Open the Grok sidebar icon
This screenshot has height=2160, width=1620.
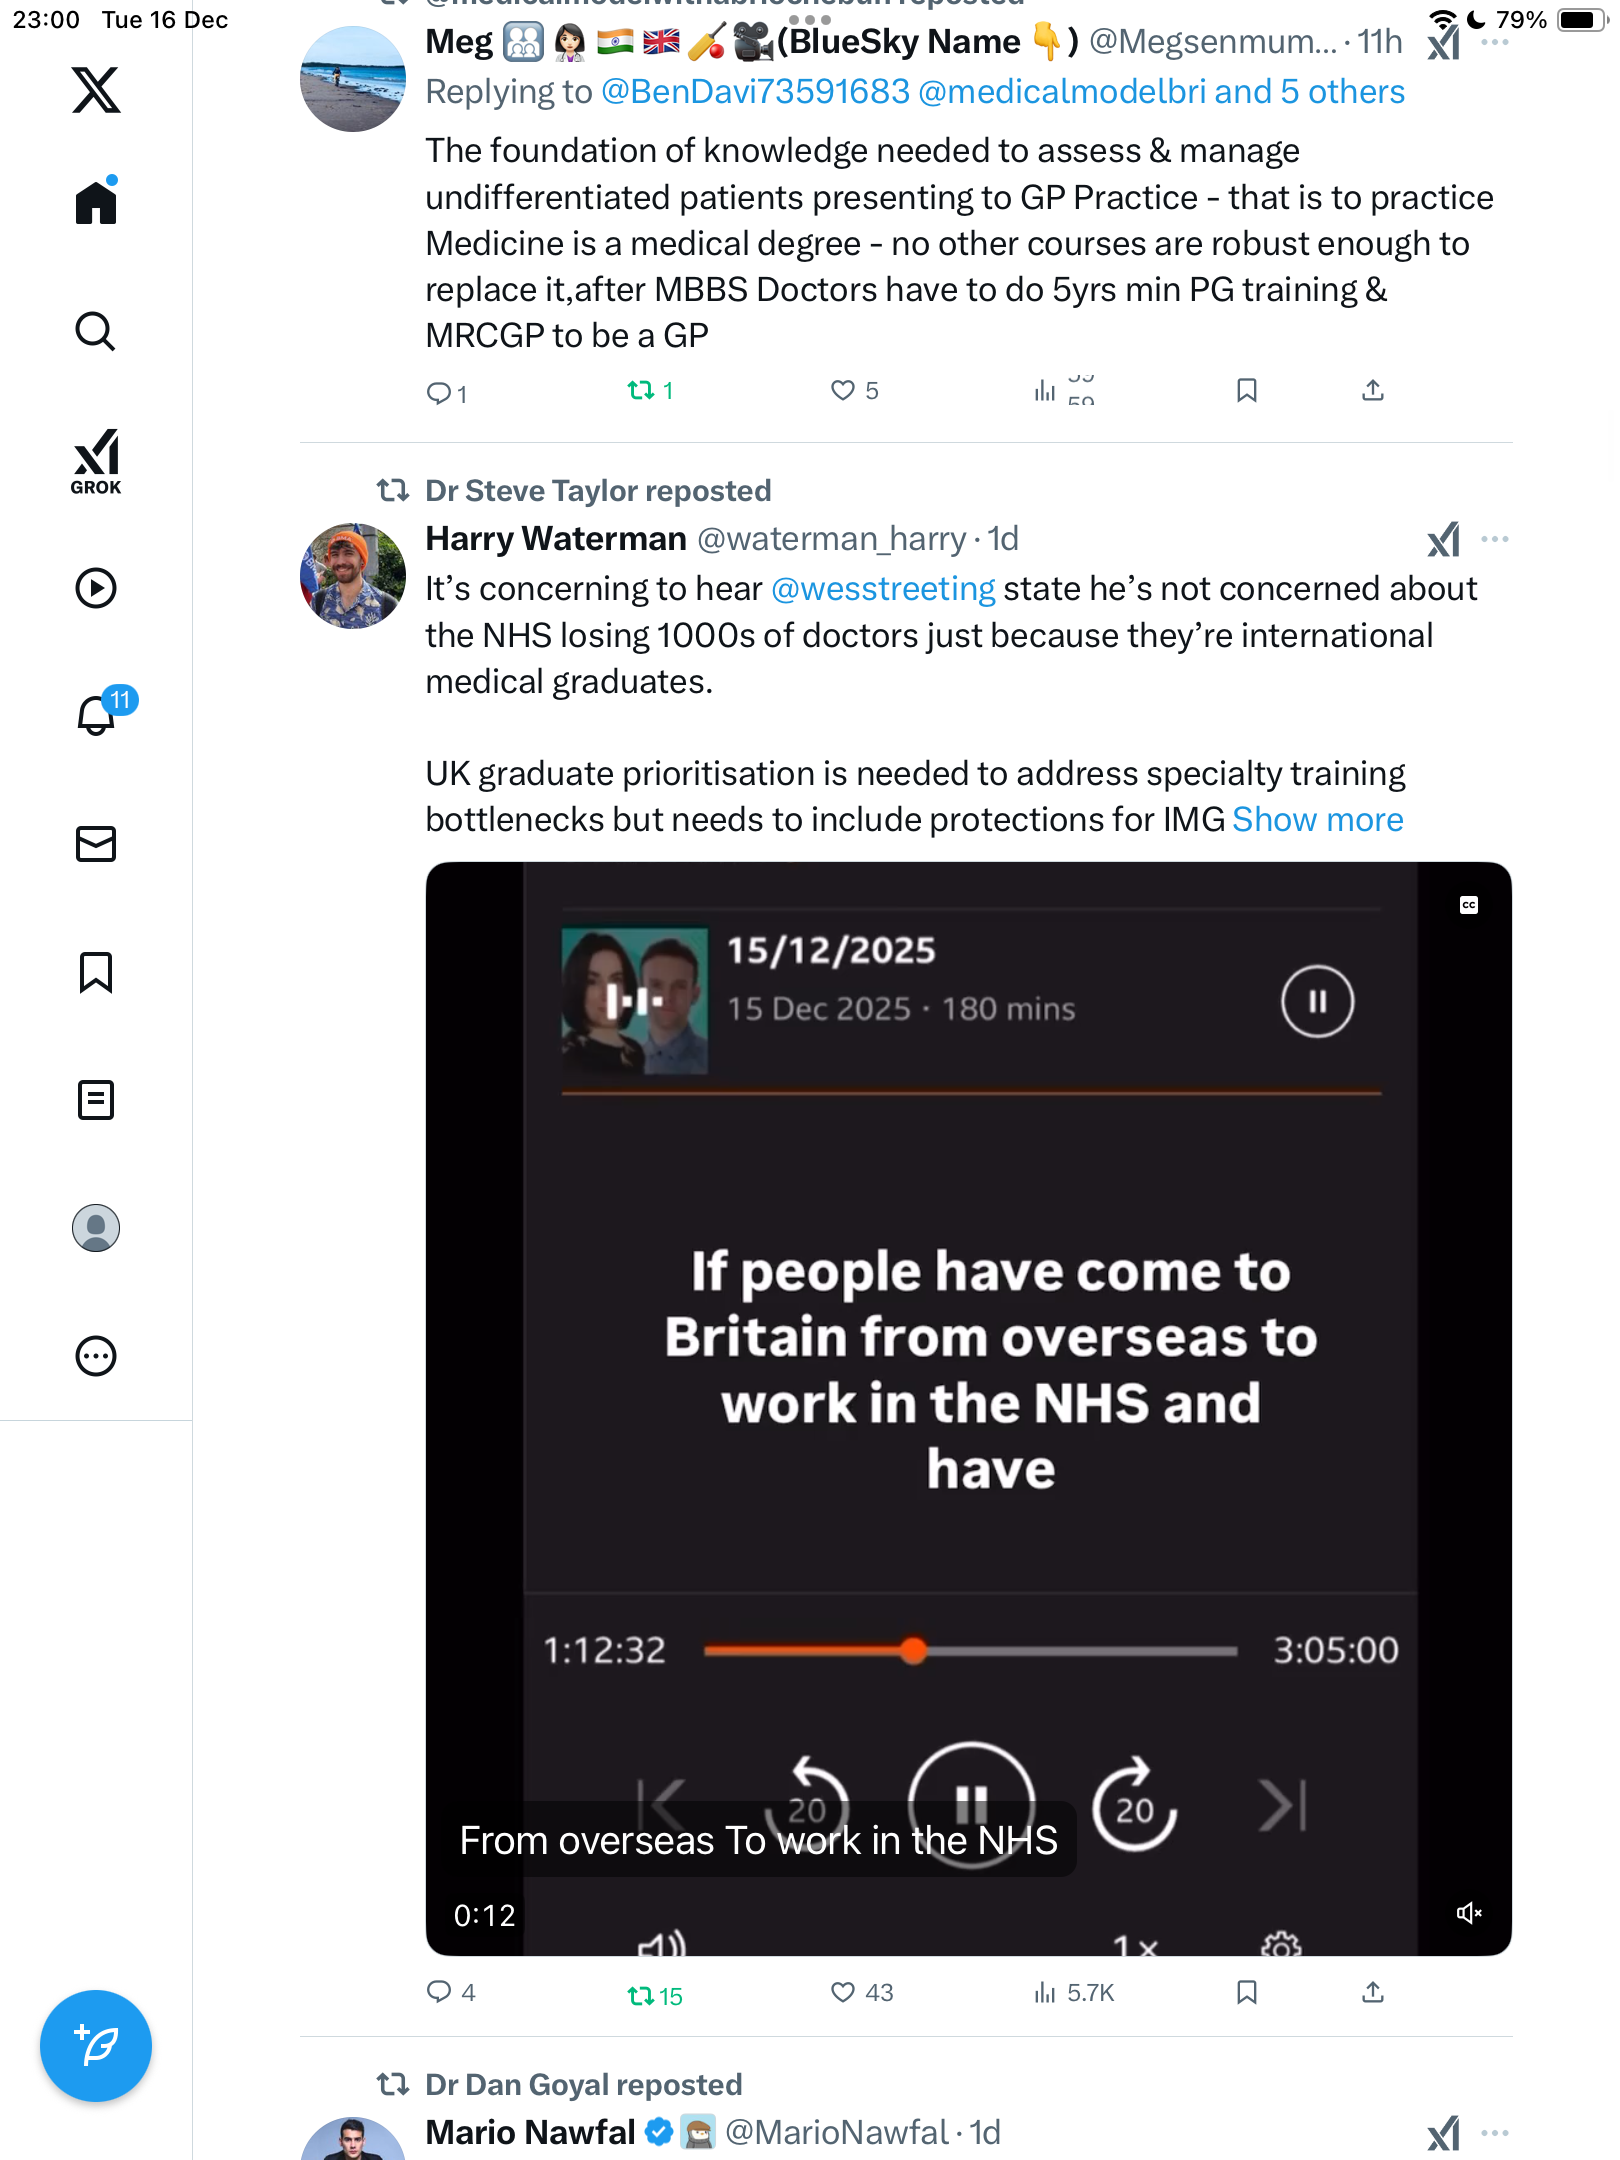pyautogui.click(x=96, y=461)
